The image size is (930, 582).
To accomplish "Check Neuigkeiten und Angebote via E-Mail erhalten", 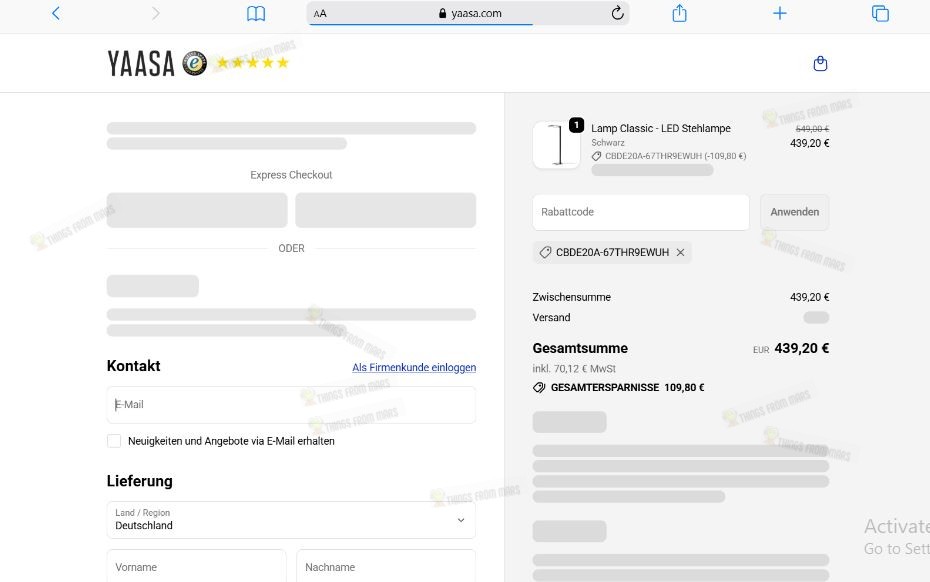I will 114,441.
